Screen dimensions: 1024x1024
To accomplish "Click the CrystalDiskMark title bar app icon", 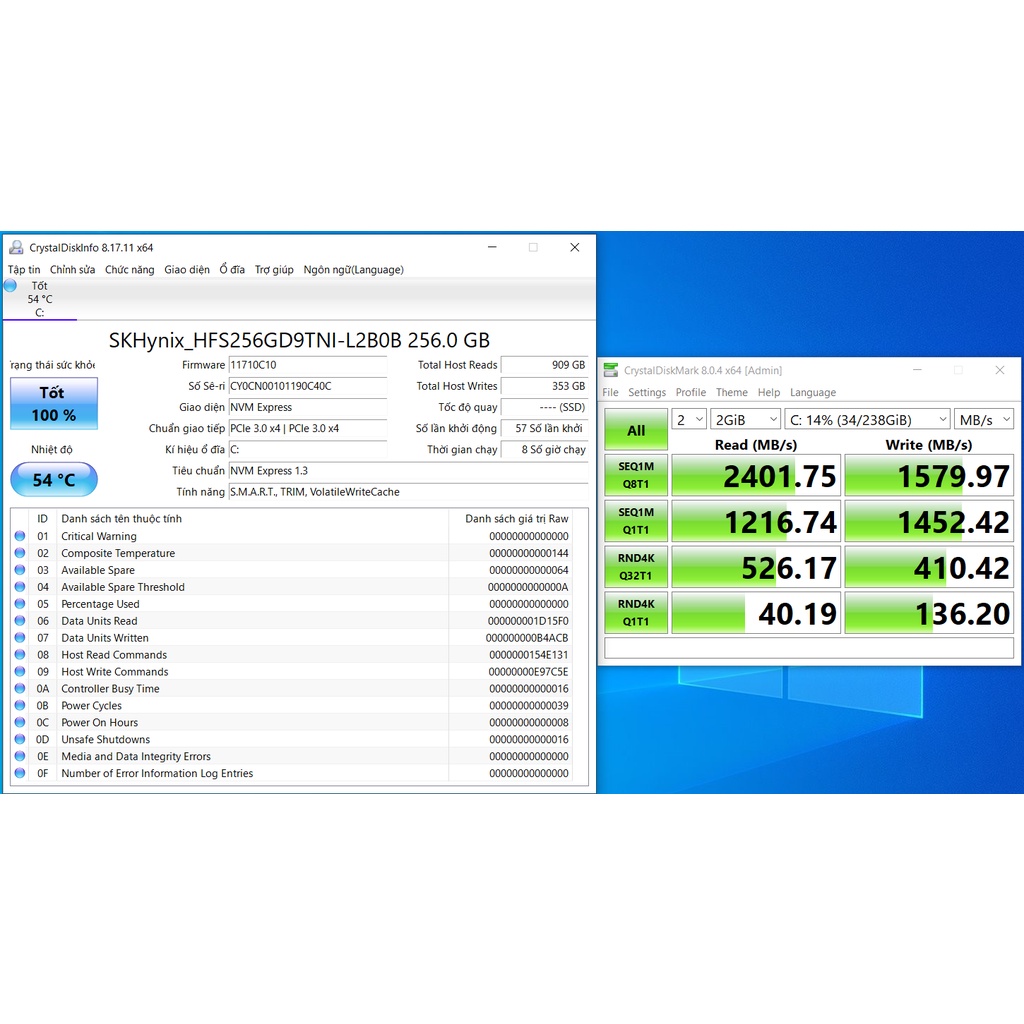I will [x=611, y=371].
